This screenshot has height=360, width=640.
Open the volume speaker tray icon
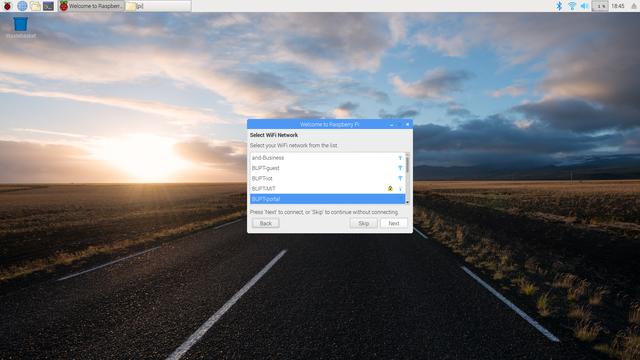click(584, 6)
